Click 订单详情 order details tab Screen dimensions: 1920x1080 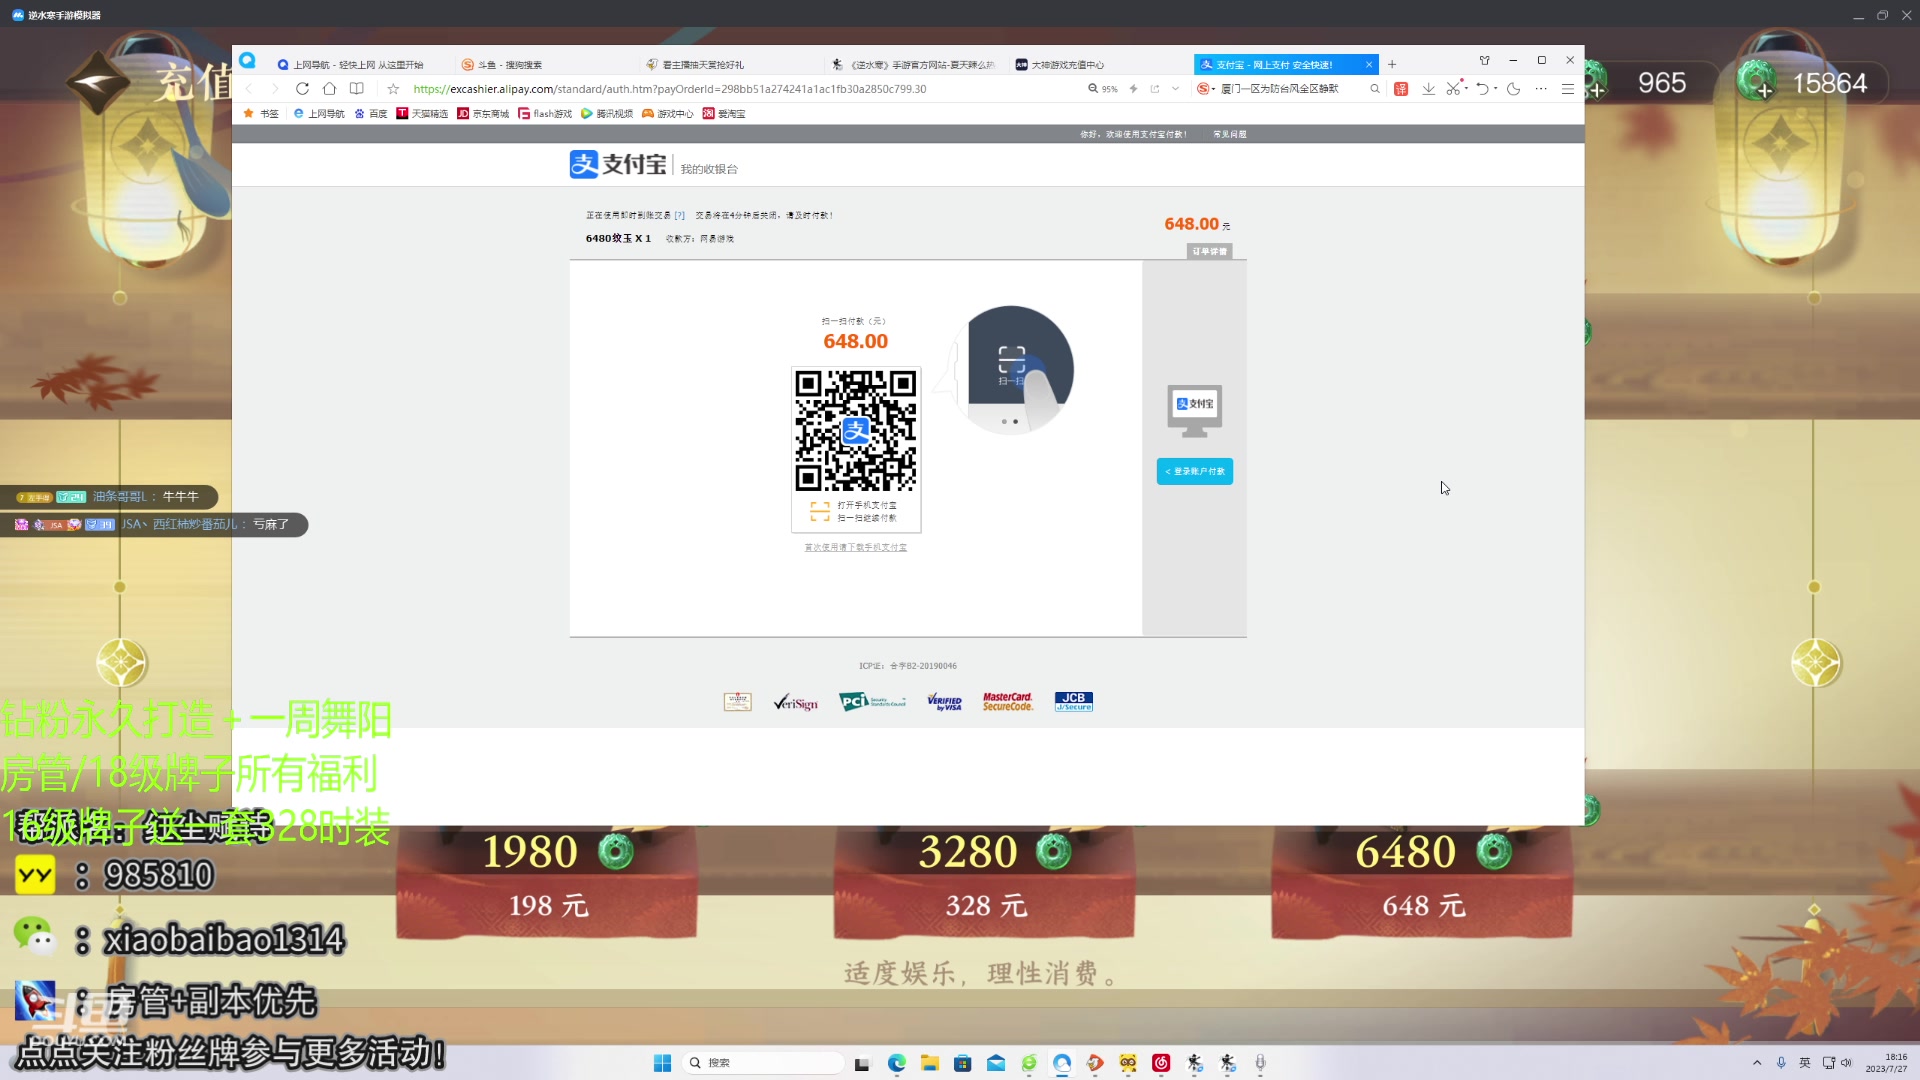1210,251
